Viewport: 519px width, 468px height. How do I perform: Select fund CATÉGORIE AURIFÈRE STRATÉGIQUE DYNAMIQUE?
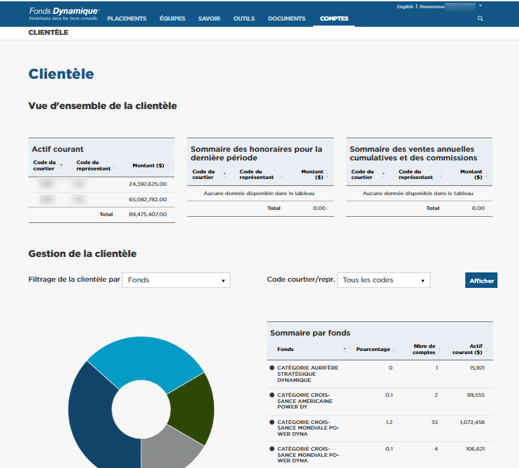coord(308,374)
